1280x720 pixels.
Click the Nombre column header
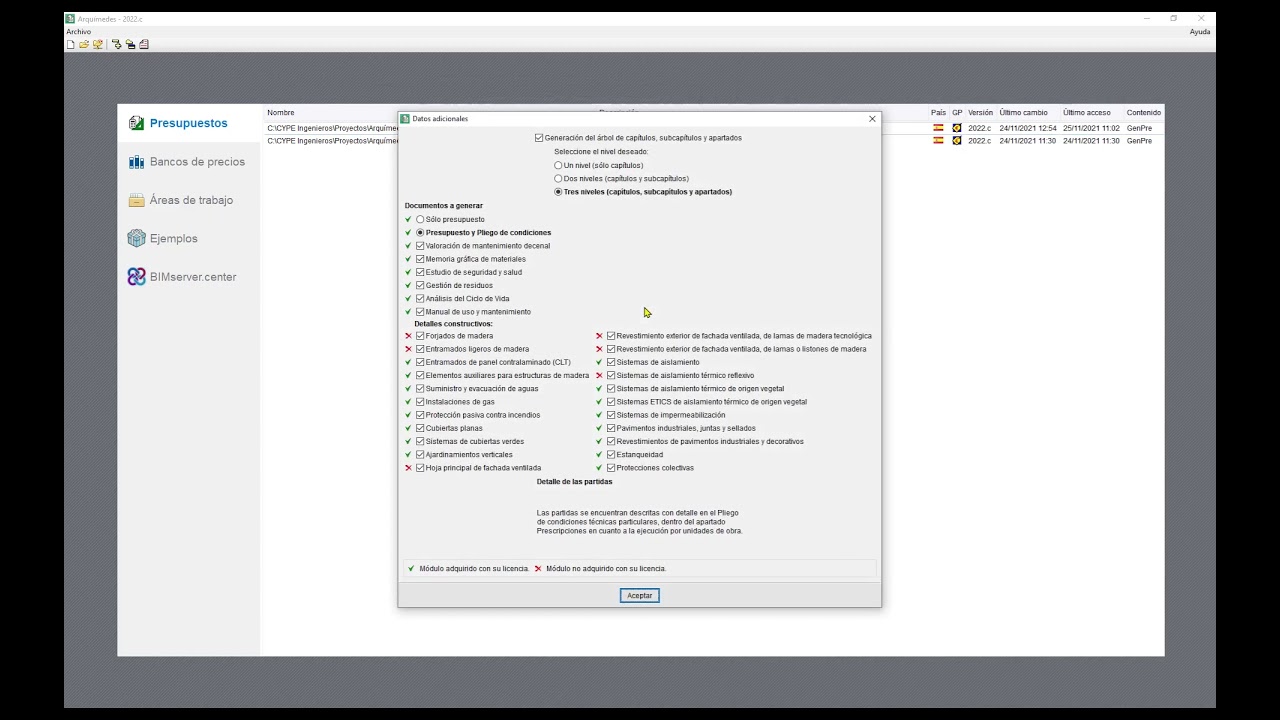click(x=281, y=113)
